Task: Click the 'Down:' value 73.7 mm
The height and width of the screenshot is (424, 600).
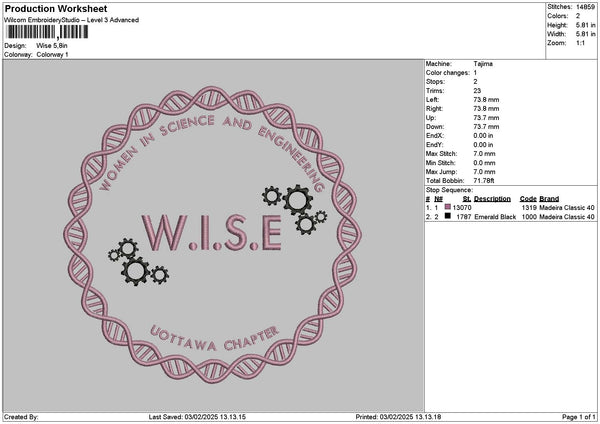Action: click(486, 127)
